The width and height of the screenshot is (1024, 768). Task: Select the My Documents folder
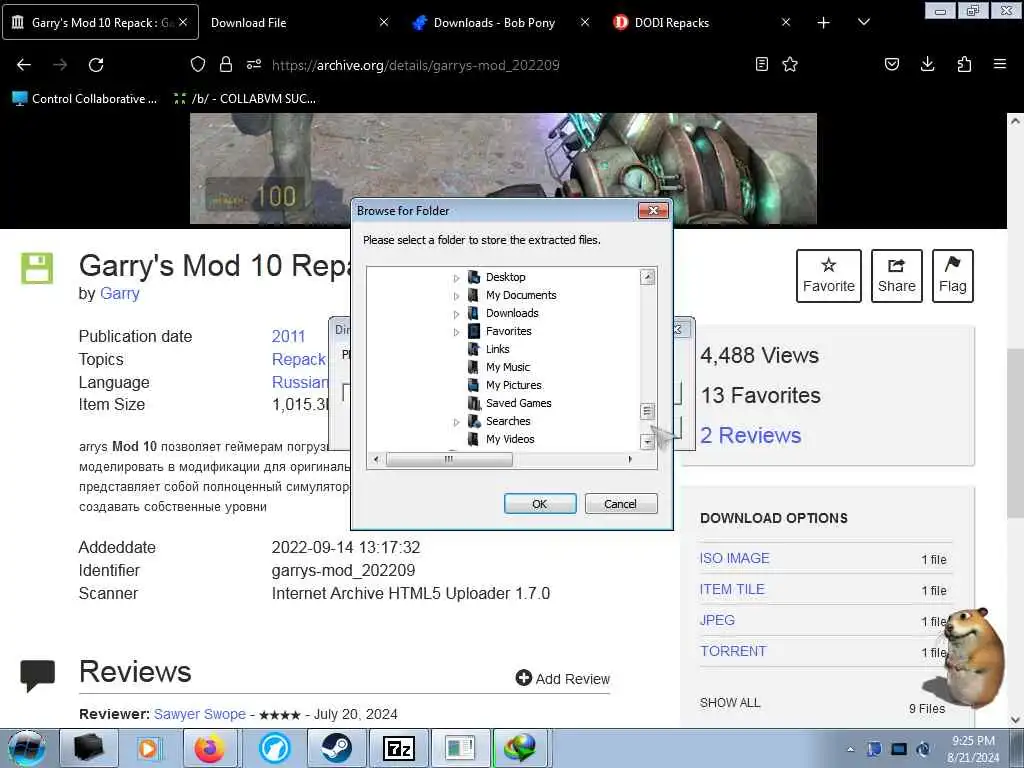click(x=520, y=295)
